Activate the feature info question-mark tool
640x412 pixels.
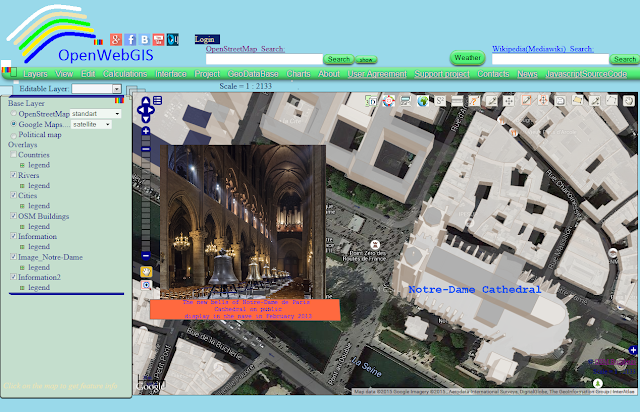[474, 100]
